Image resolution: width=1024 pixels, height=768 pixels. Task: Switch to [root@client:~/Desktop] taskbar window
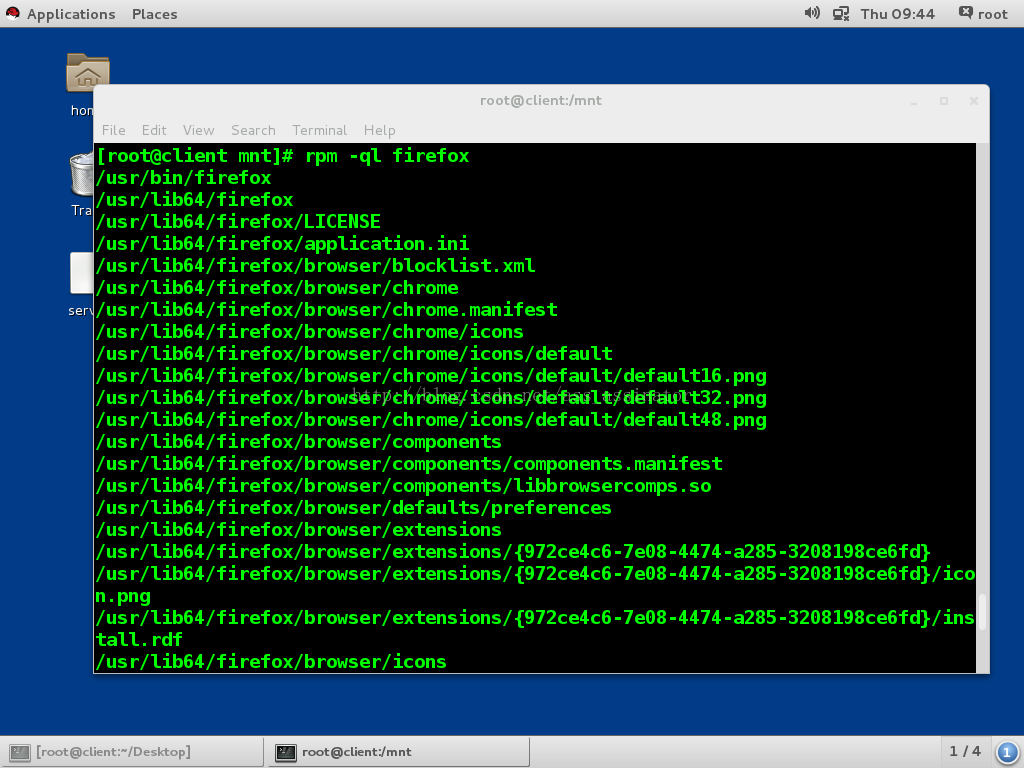click(131, 752)
